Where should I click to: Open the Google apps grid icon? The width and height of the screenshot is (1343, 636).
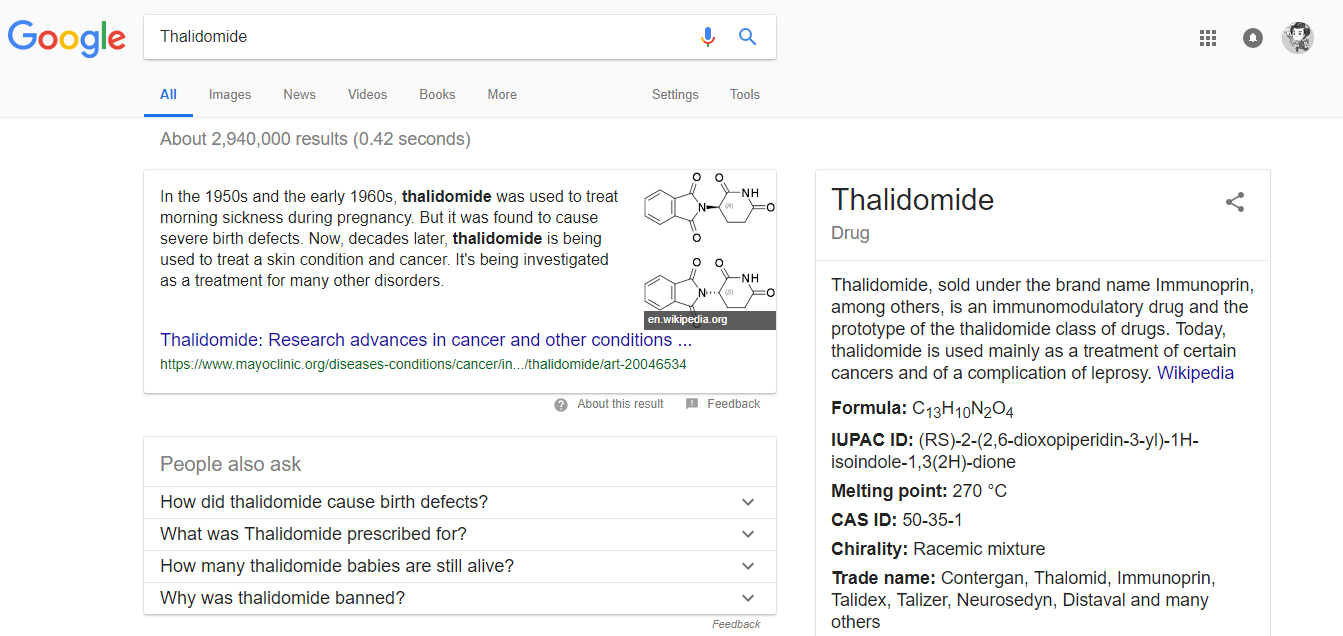pyautogui.click(x=1208, y=38)
